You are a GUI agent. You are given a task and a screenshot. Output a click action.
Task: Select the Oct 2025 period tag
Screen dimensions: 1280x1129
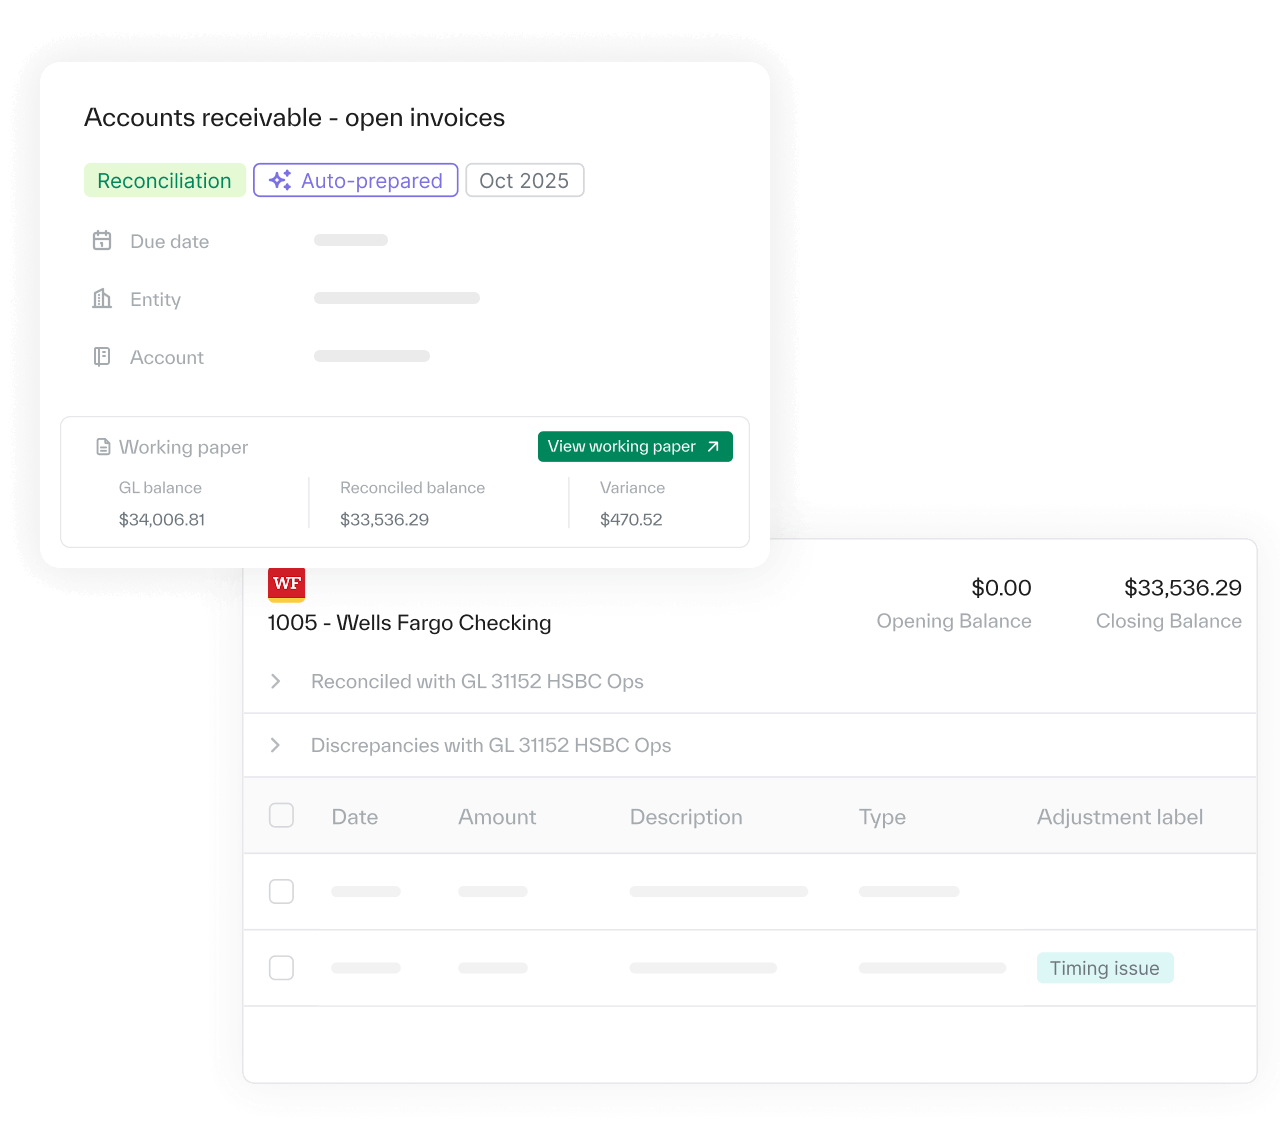[x=524, y=181]
